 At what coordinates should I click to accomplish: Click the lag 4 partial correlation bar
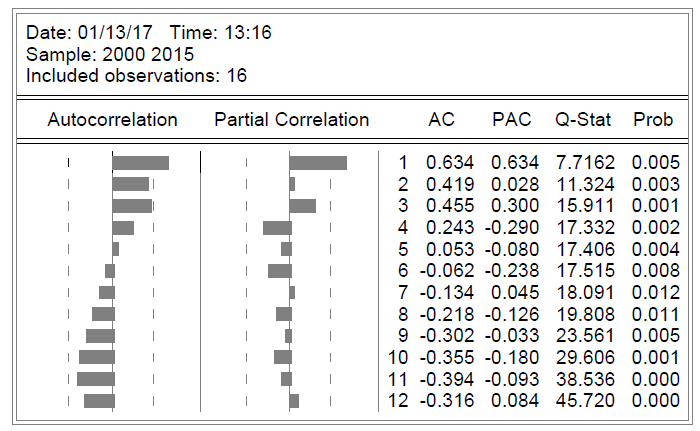tap(277, 228)
